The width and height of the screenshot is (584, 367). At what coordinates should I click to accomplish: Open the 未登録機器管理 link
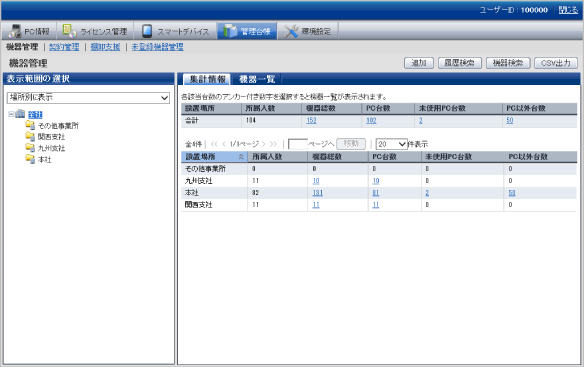click(x=157, y=47)
